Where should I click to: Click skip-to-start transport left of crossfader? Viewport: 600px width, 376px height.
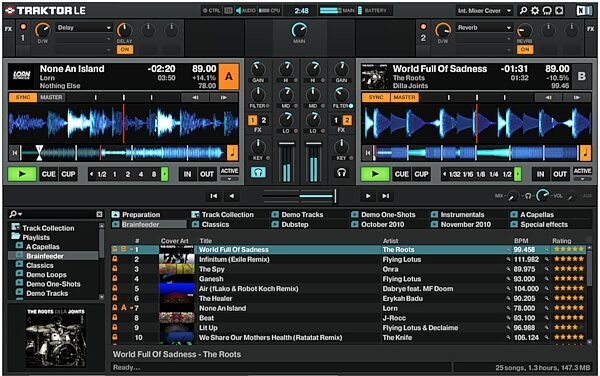tap(214, 196)
